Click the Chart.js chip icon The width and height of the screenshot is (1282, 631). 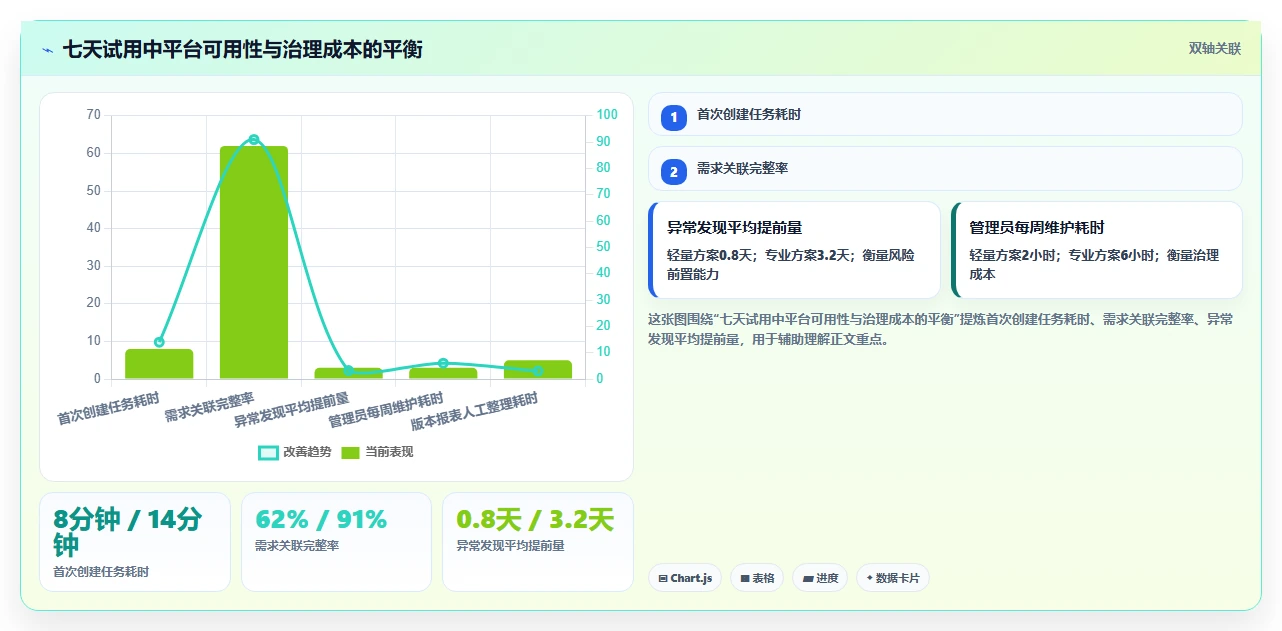663,578
